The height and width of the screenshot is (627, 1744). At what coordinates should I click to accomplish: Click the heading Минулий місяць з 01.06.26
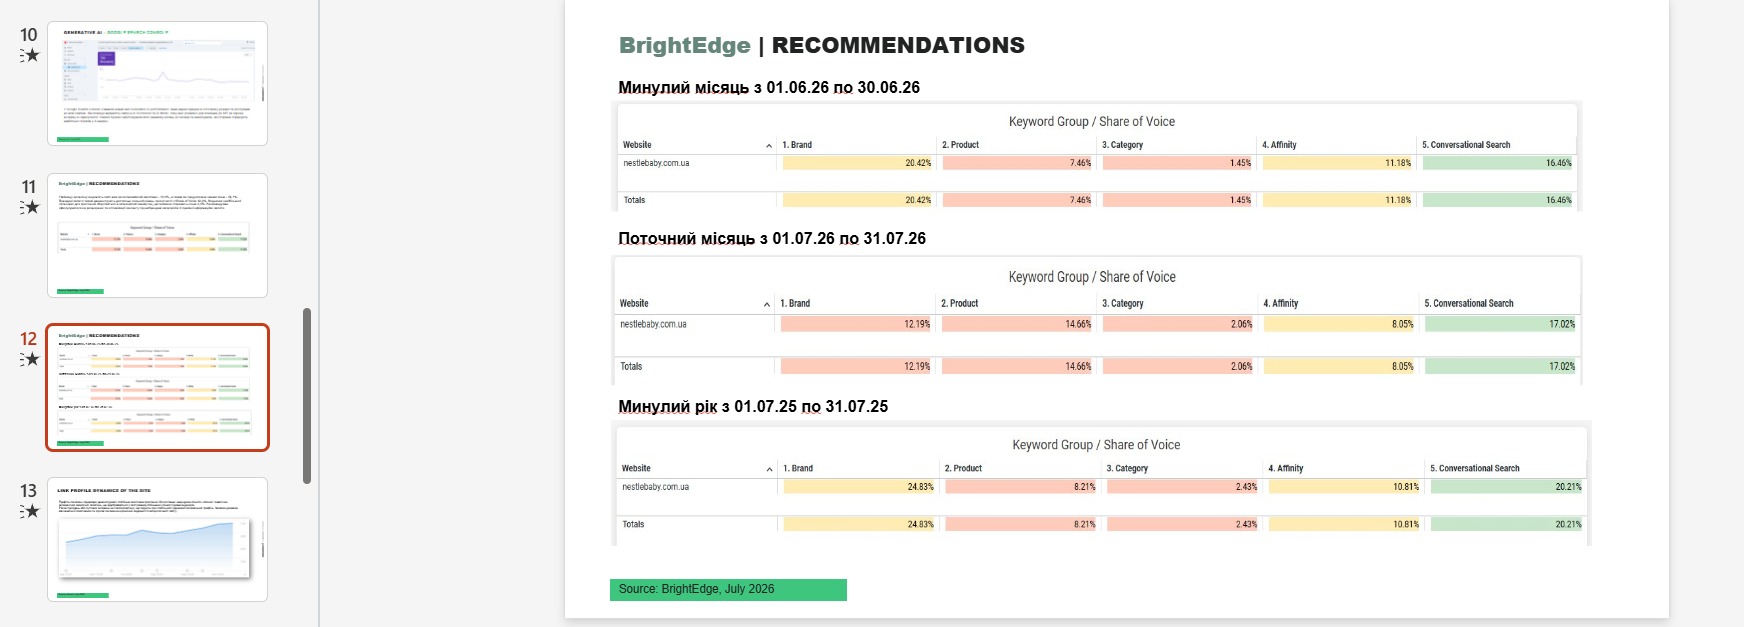[769, 87]
